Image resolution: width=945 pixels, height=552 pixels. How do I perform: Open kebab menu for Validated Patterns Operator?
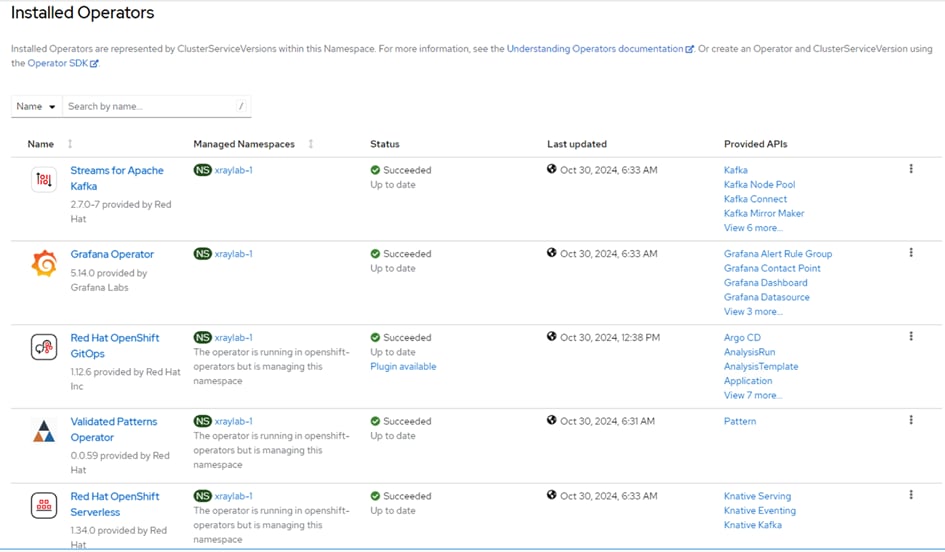point(911,420)
